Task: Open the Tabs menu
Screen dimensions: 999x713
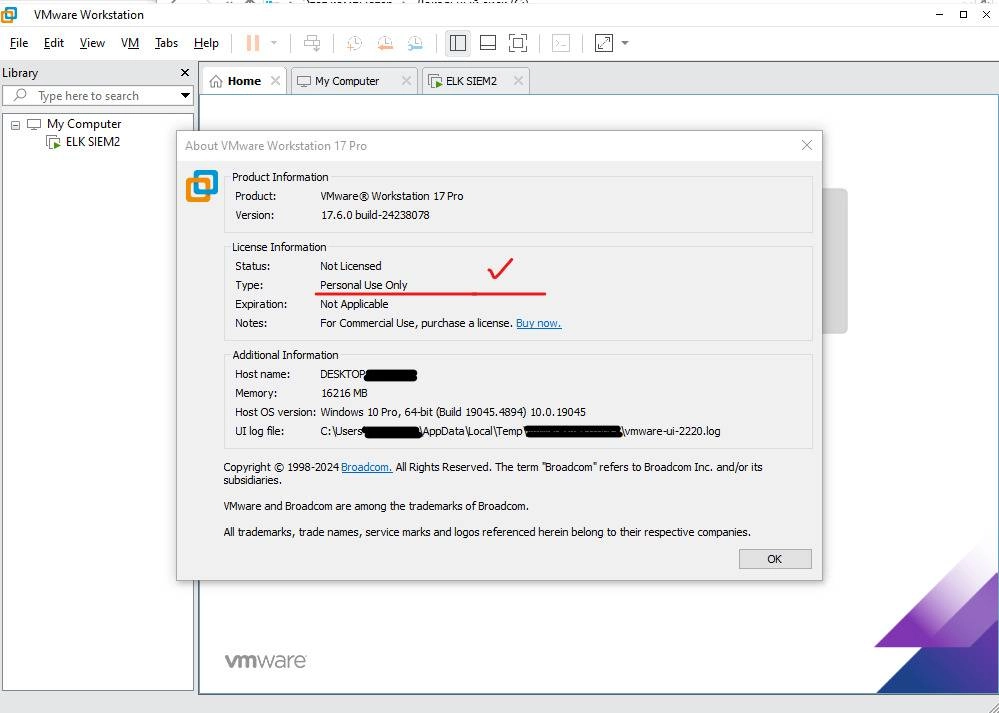Action: pyautogui.click(x=166, y=43)
